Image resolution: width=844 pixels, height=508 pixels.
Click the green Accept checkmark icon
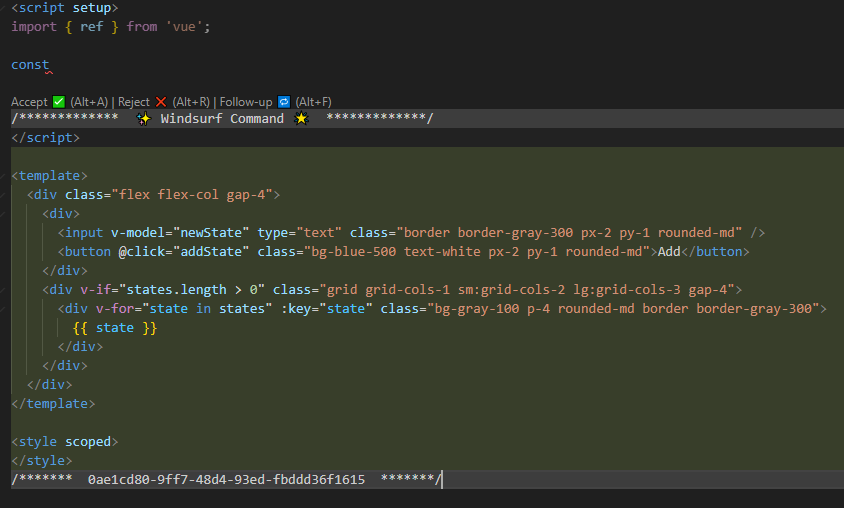click(59, 102)
